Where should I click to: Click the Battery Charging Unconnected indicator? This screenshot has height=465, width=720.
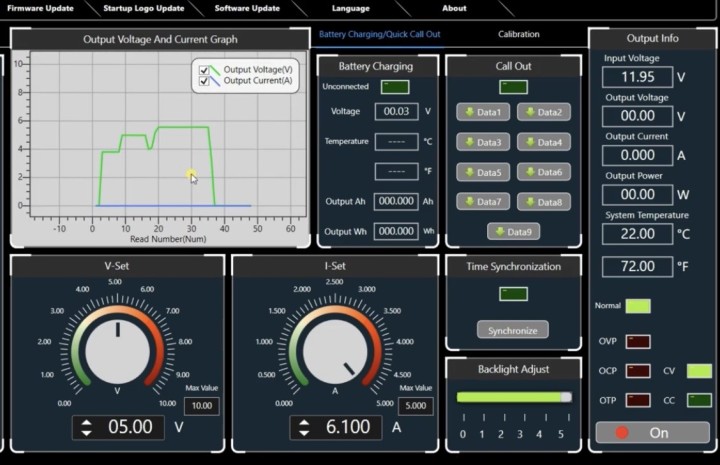pos(393,87)
